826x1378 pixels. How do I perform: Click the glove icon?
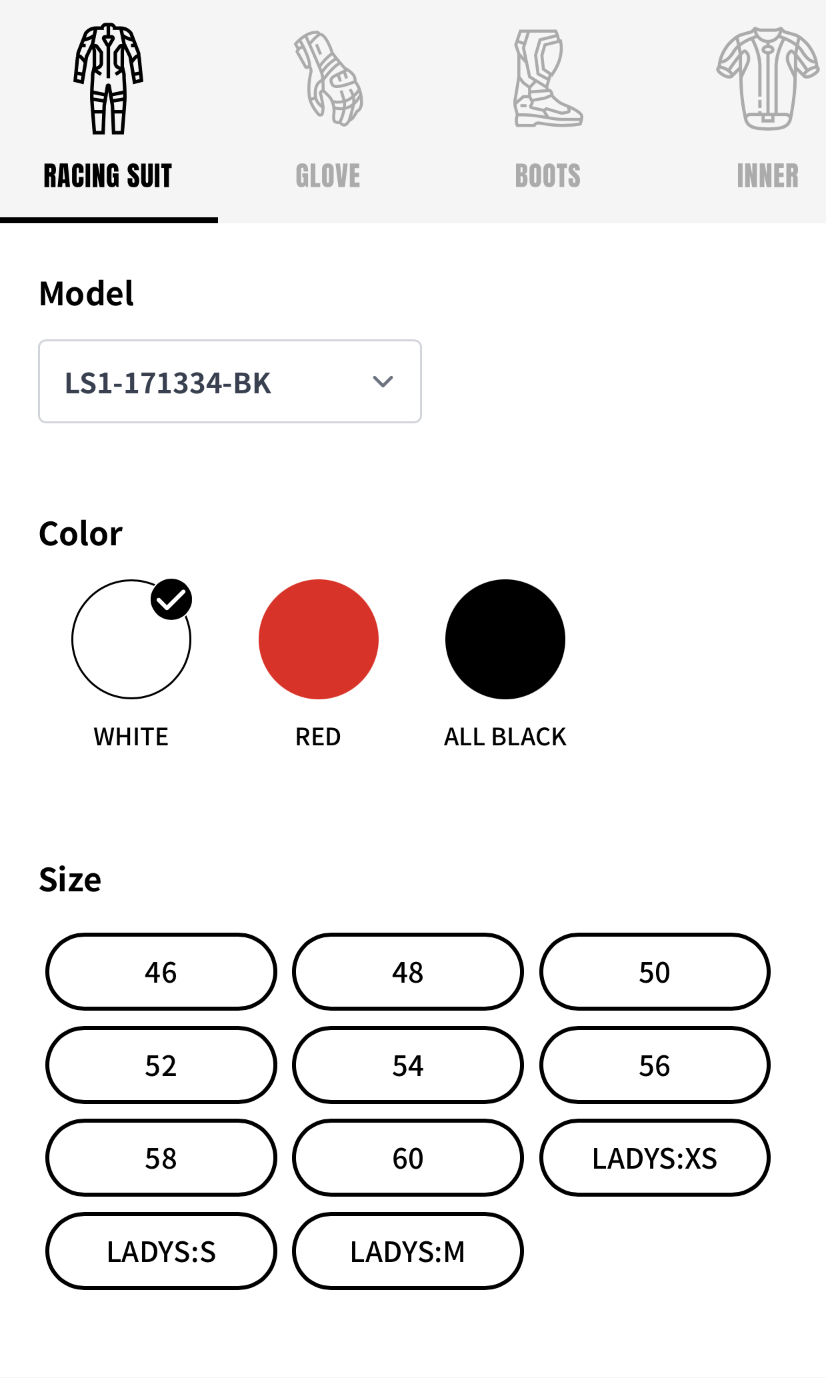[x=328, y=80]
